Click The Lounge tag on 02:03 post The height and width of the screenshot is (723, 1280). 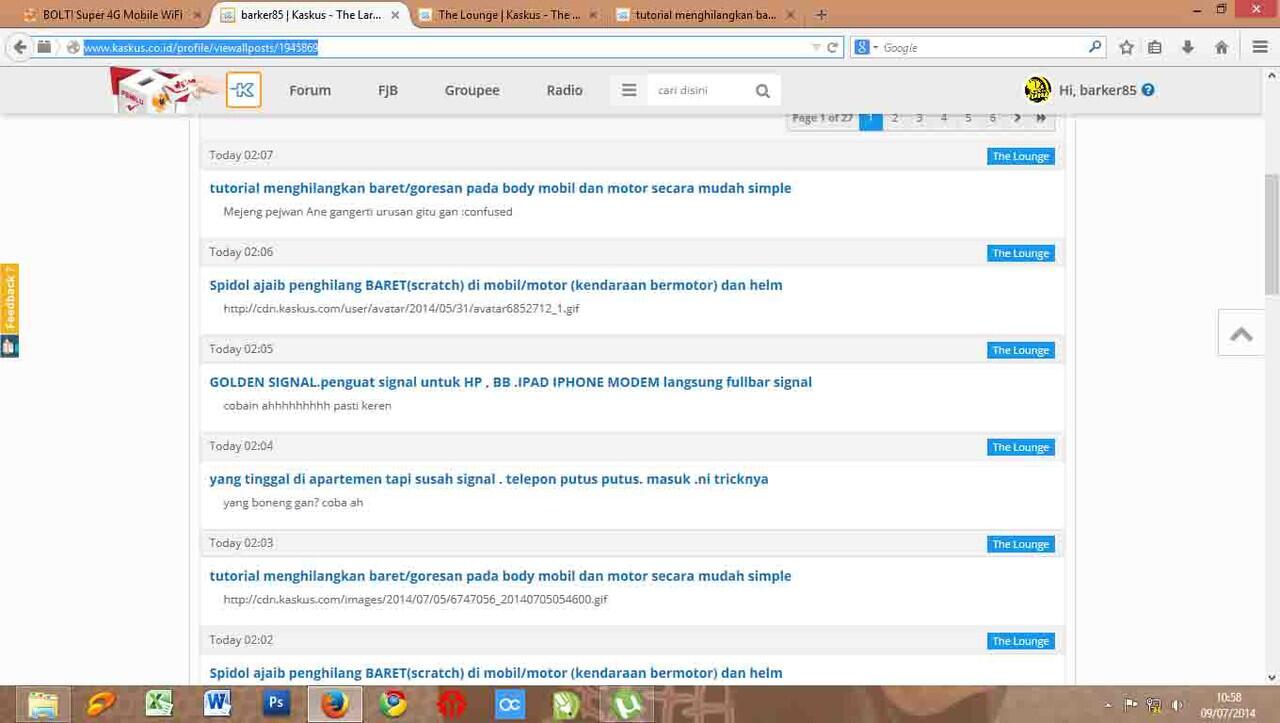pos(1020,544)
